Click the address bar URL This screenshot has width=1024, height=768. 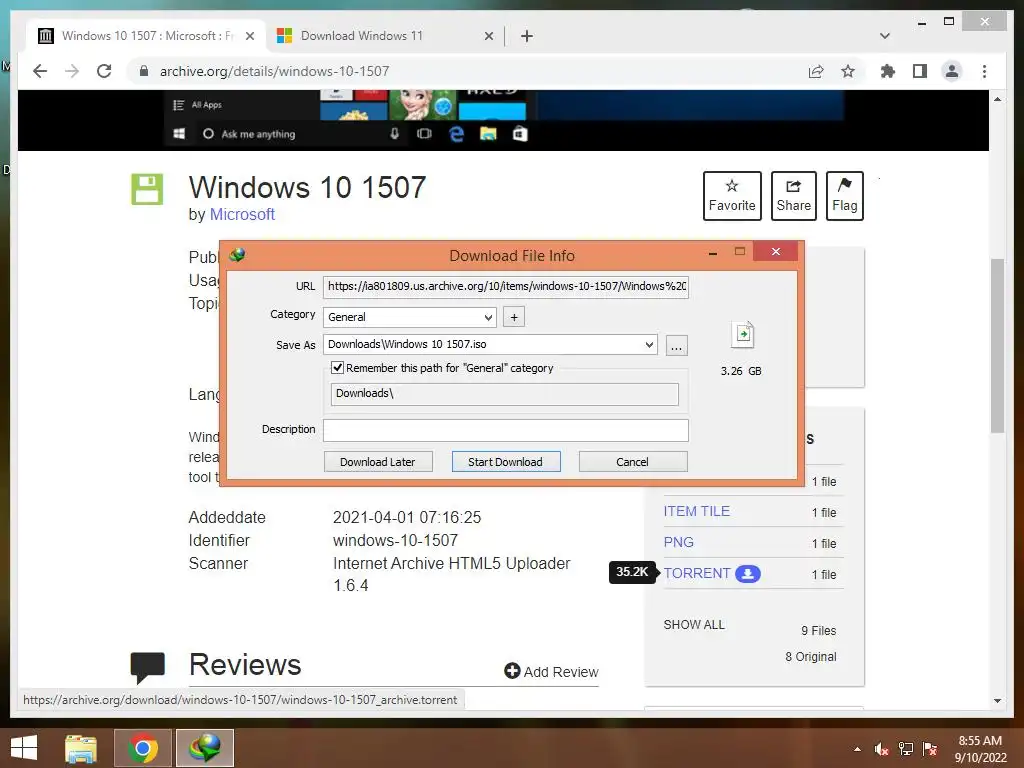click(274, 71)
